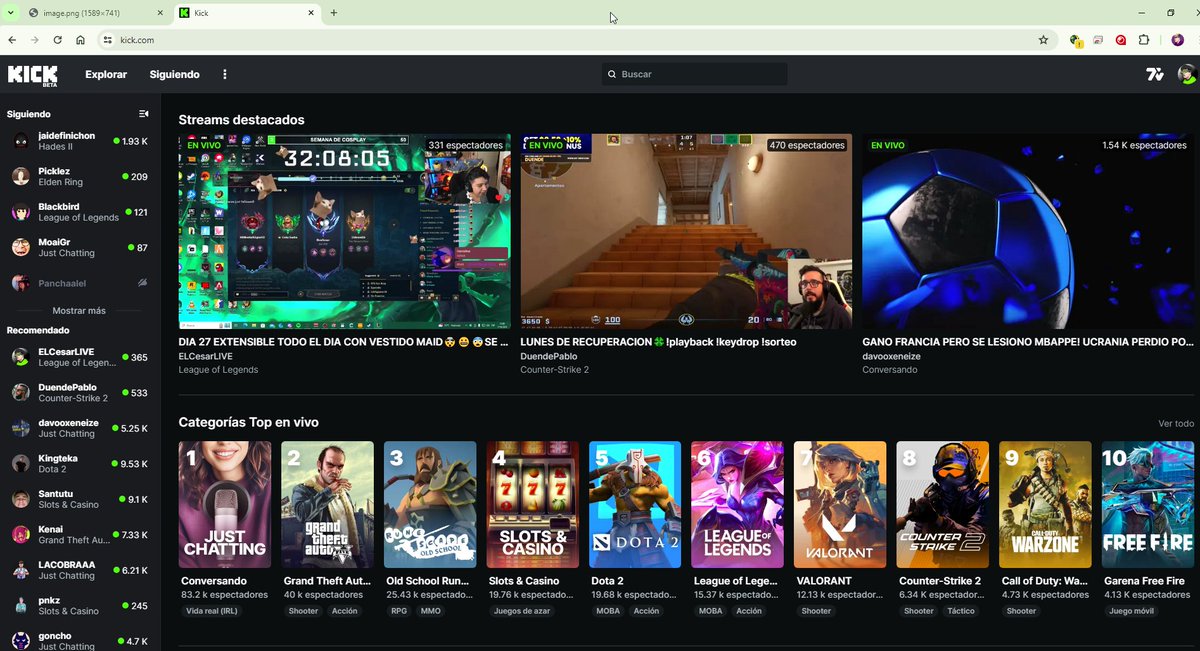Open Old School RuneScape category cover
The height and width of the screenshot is (651, 1200).
click(x=430, y=505)
